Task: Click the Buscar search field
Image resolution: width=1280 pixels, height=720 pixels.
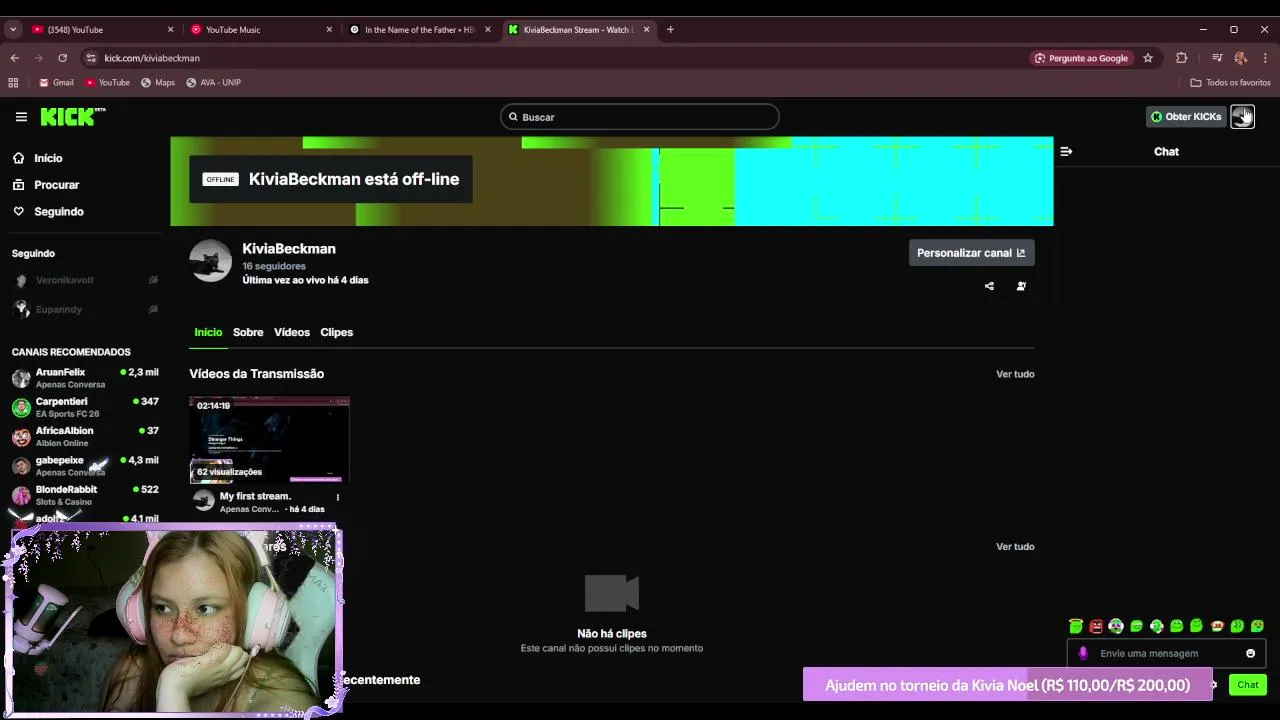Action: click(x=640, y=117)
